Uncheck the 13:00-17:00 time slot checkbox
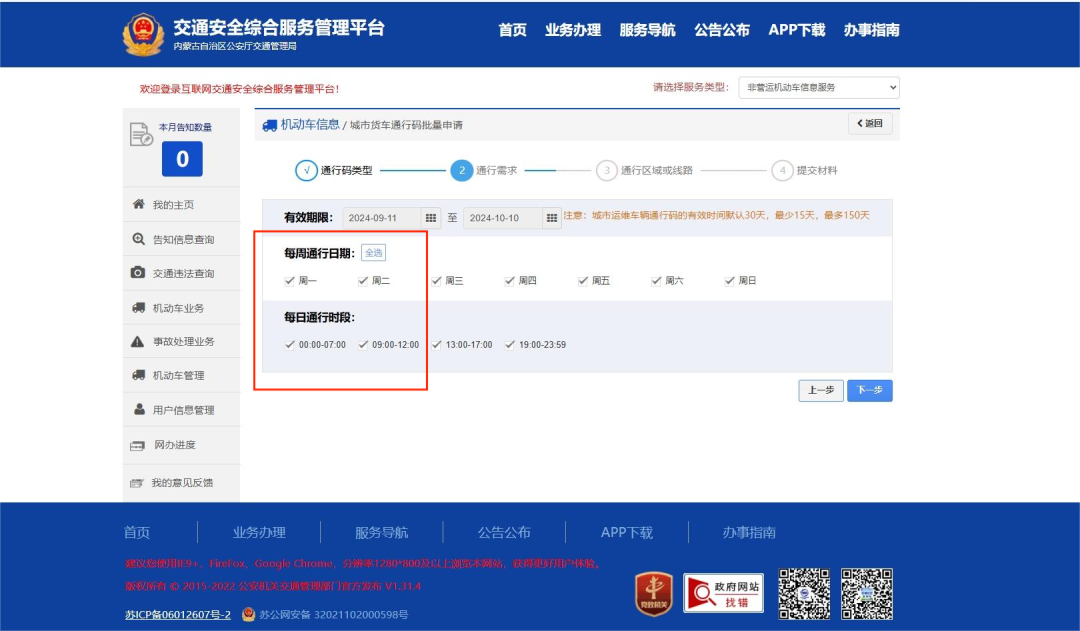 (437, 345)
